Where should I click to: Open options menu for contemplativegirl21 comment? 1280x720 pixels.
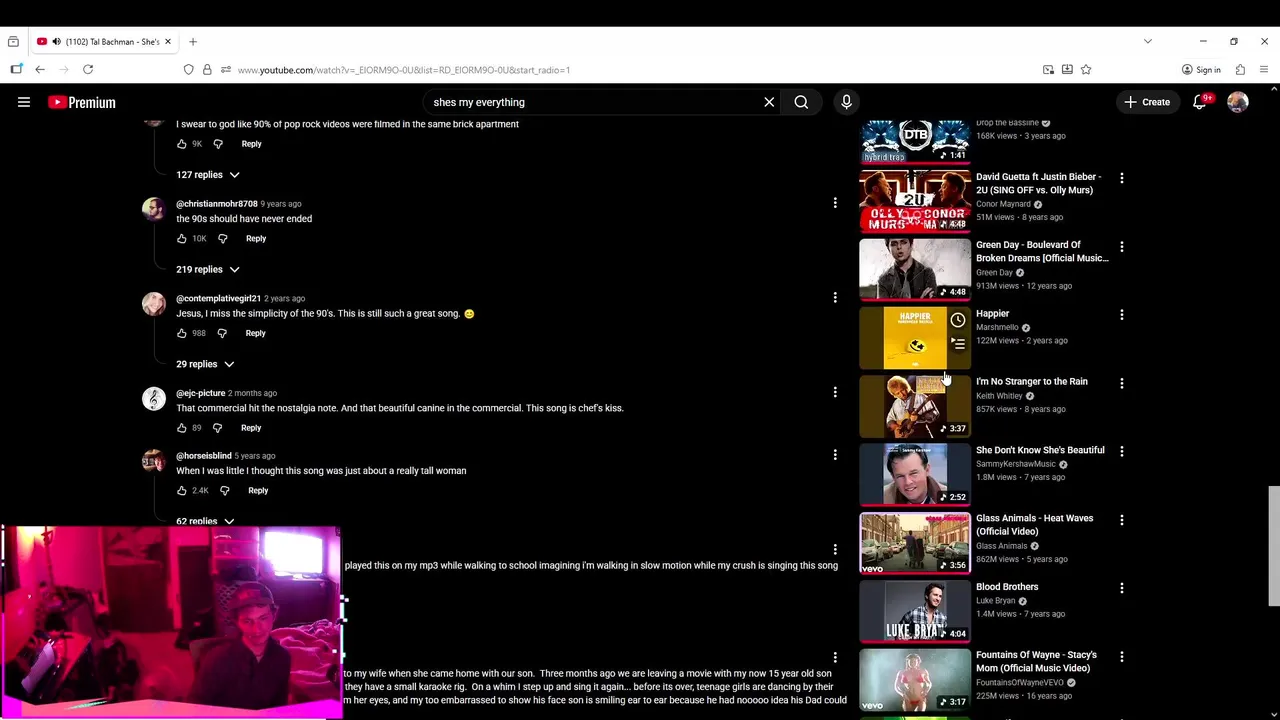[x=835, y=297]
